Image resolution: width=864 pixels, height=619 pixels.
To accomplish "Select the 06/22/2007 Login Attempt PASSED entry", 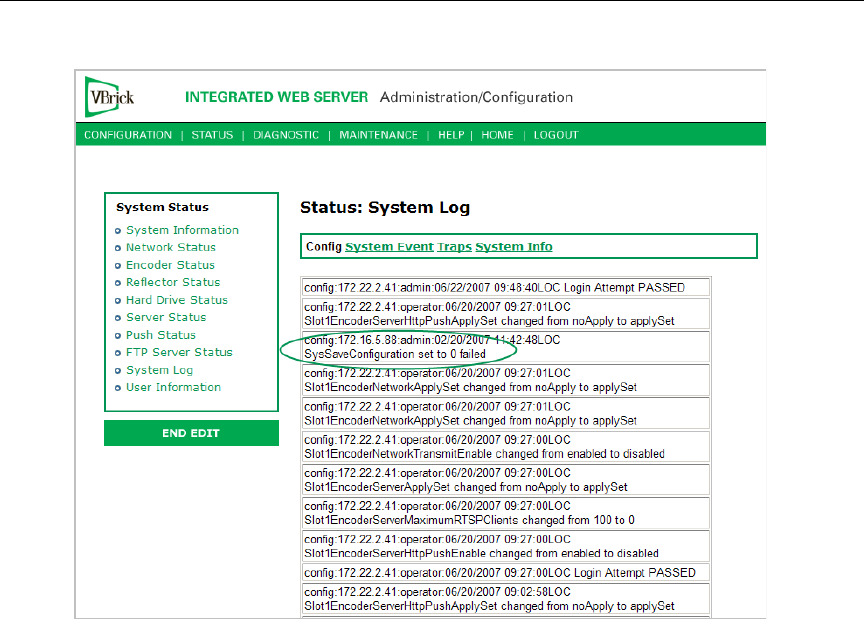I will tap(506, 288).
